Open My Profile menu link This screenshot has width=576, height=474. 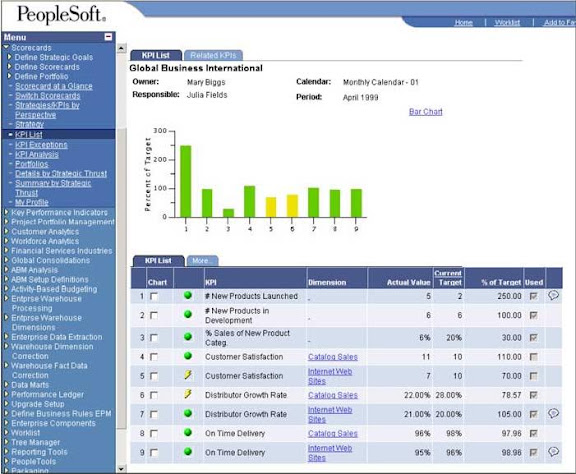[x=32, y=202]
